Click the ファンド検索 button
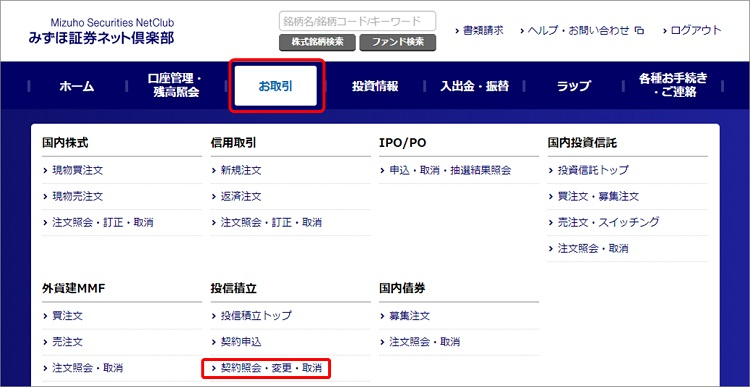 (x=397, y=42)
